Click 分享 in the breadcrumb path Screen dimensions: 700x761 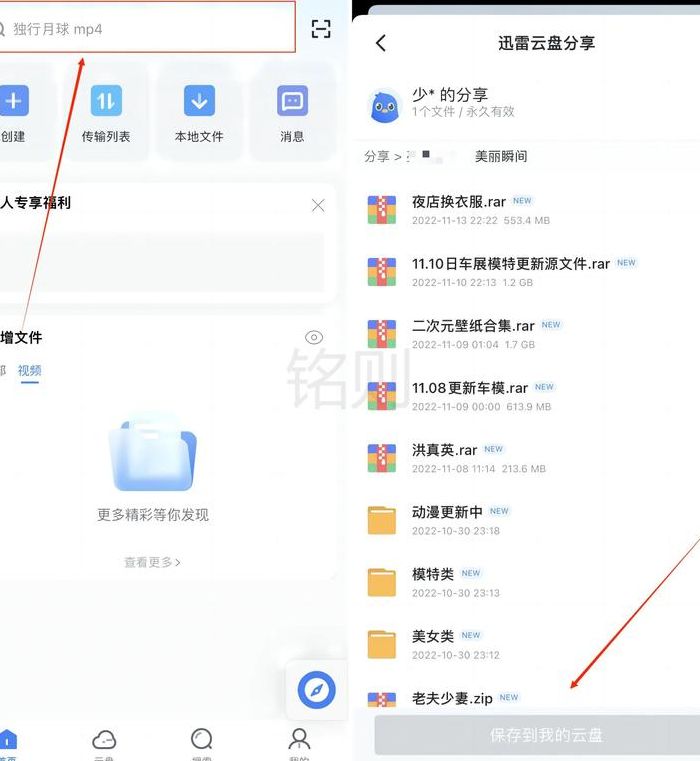tap(377, 156)
